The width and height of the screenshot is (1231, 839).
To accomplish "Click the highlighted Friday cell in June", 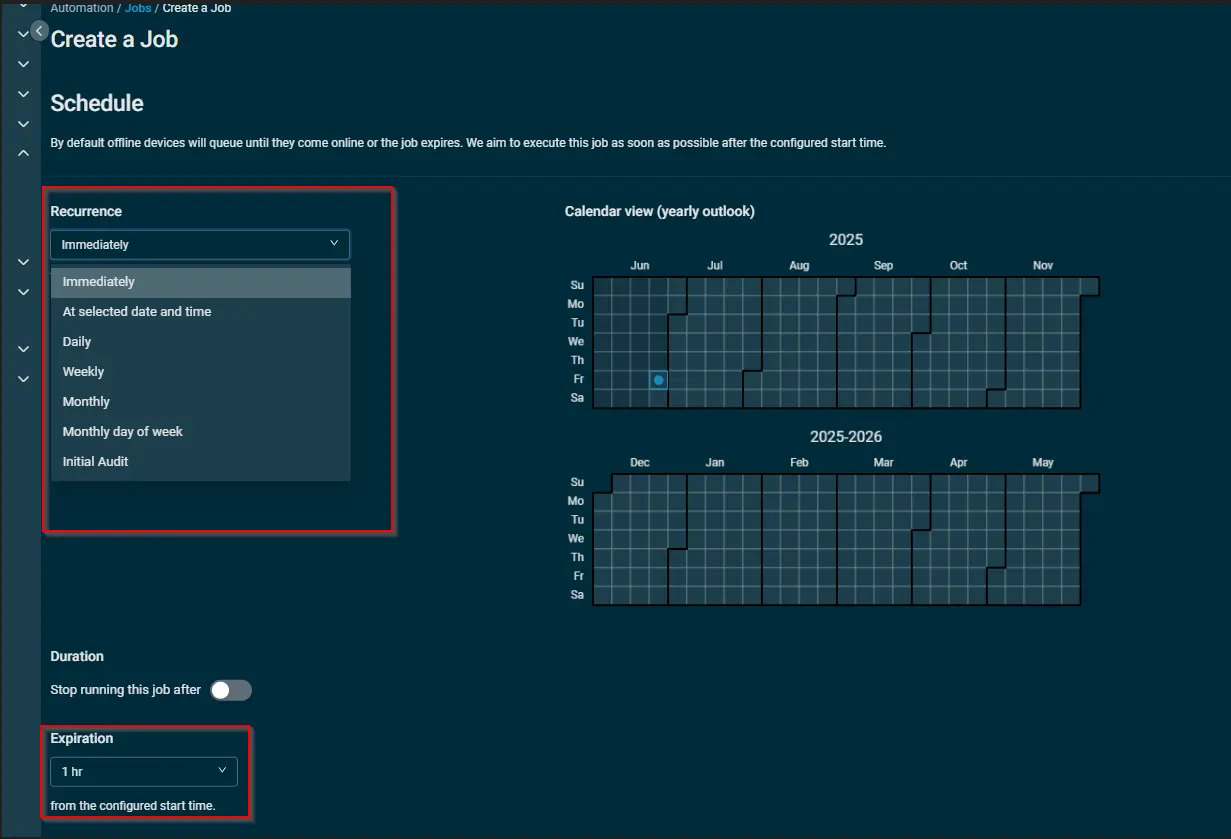I will (x=658, y=380).
